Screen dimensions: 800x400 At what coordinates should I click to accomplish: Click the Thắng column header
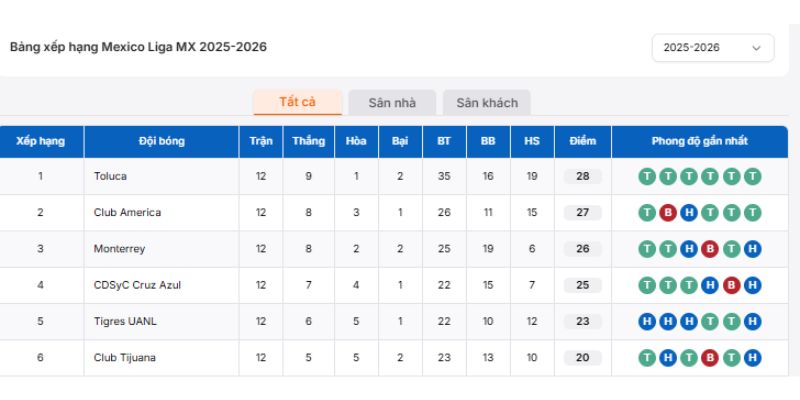point(309,141)
